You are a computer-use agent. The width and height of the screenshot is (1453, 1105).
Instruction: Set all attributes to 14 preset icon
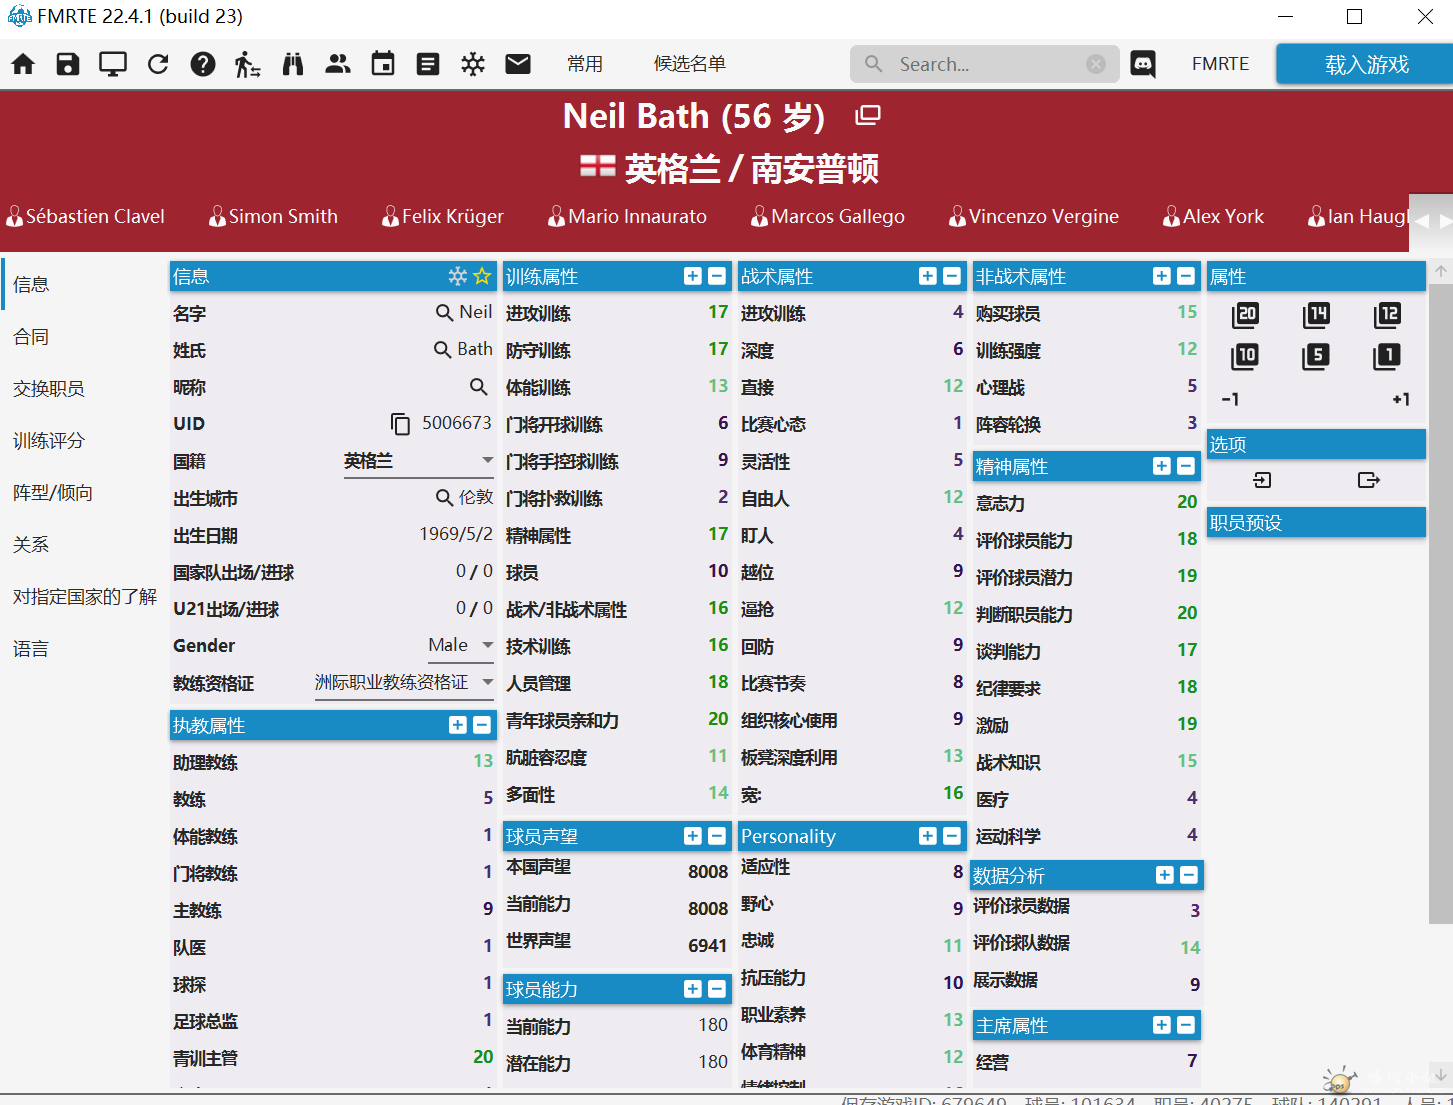1317,315
